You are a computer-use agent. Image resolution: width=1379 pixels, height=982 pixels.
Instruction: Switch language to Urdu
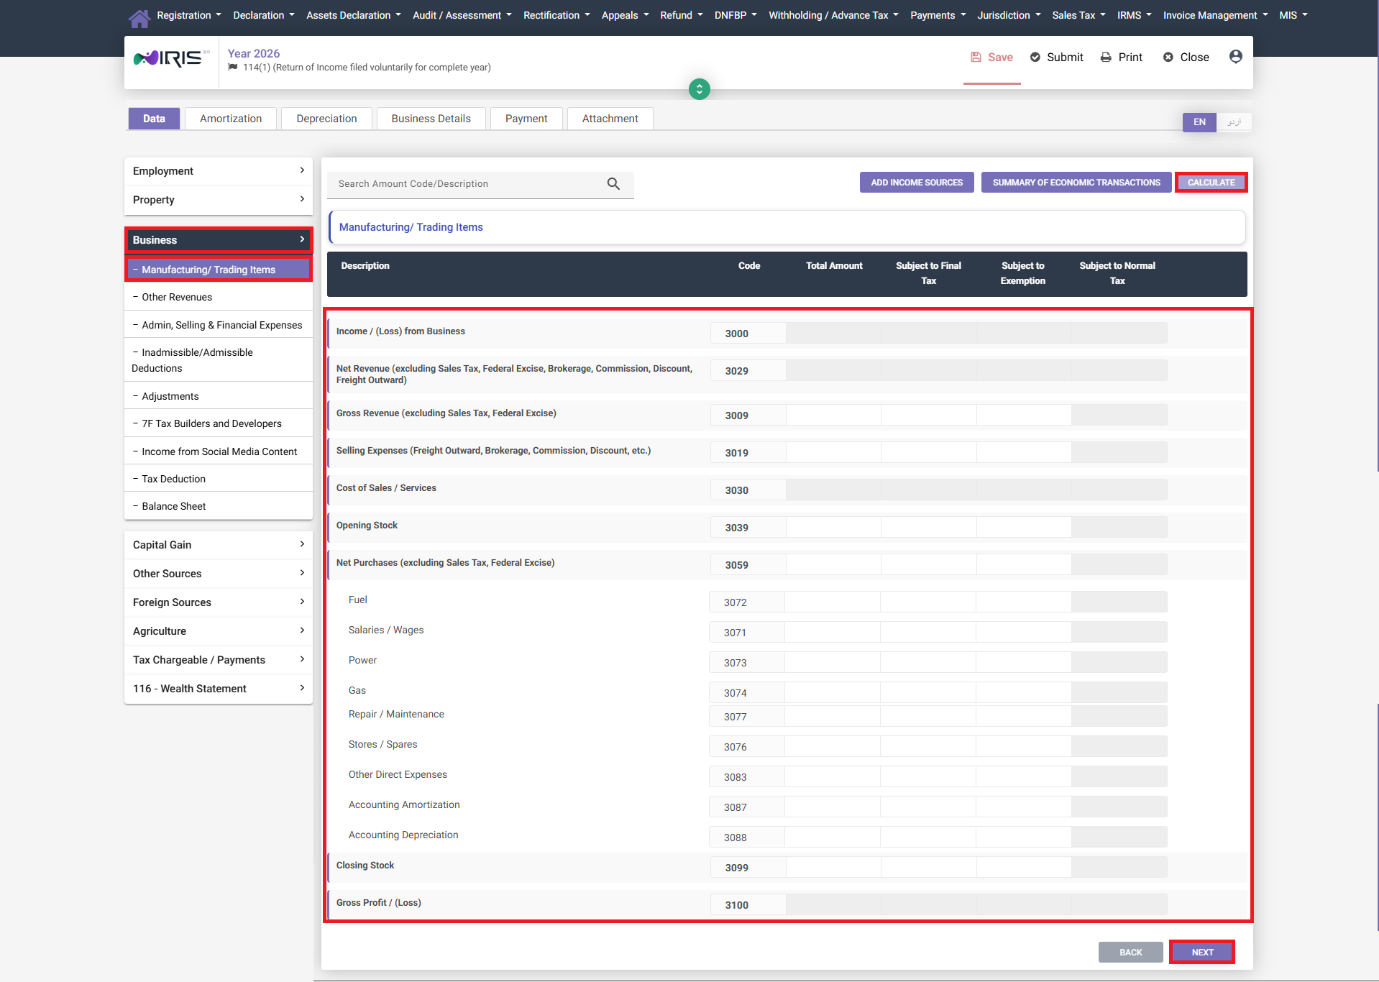click(1234, 122)
